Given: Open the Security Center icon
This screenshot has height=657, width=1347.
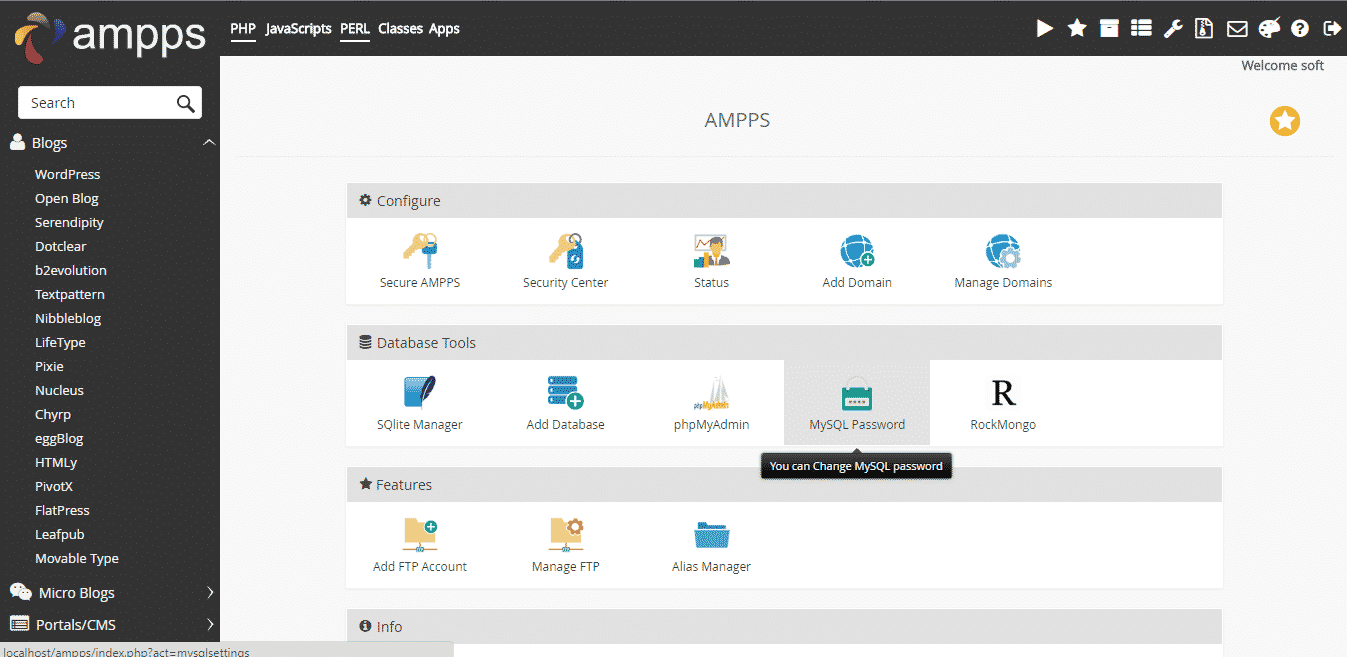Looking at the screenshot, I should [566, 250].
